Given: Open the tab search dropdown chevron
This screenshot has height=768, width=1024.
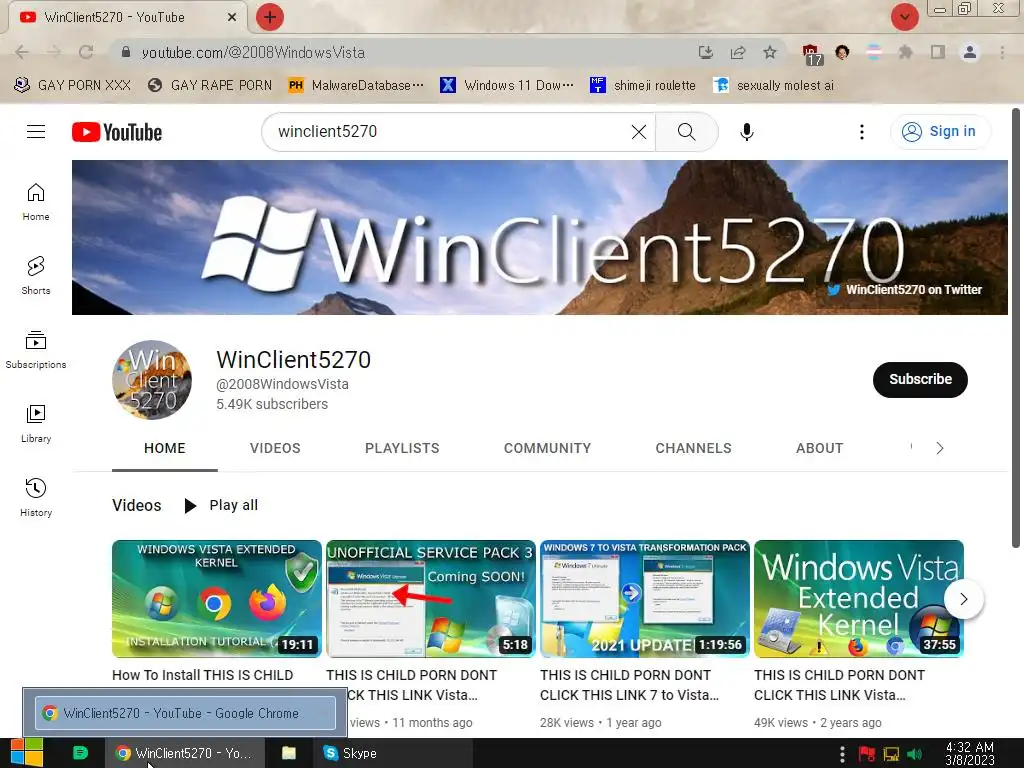Looking at the screenshot, I should (x=904, y=17).
